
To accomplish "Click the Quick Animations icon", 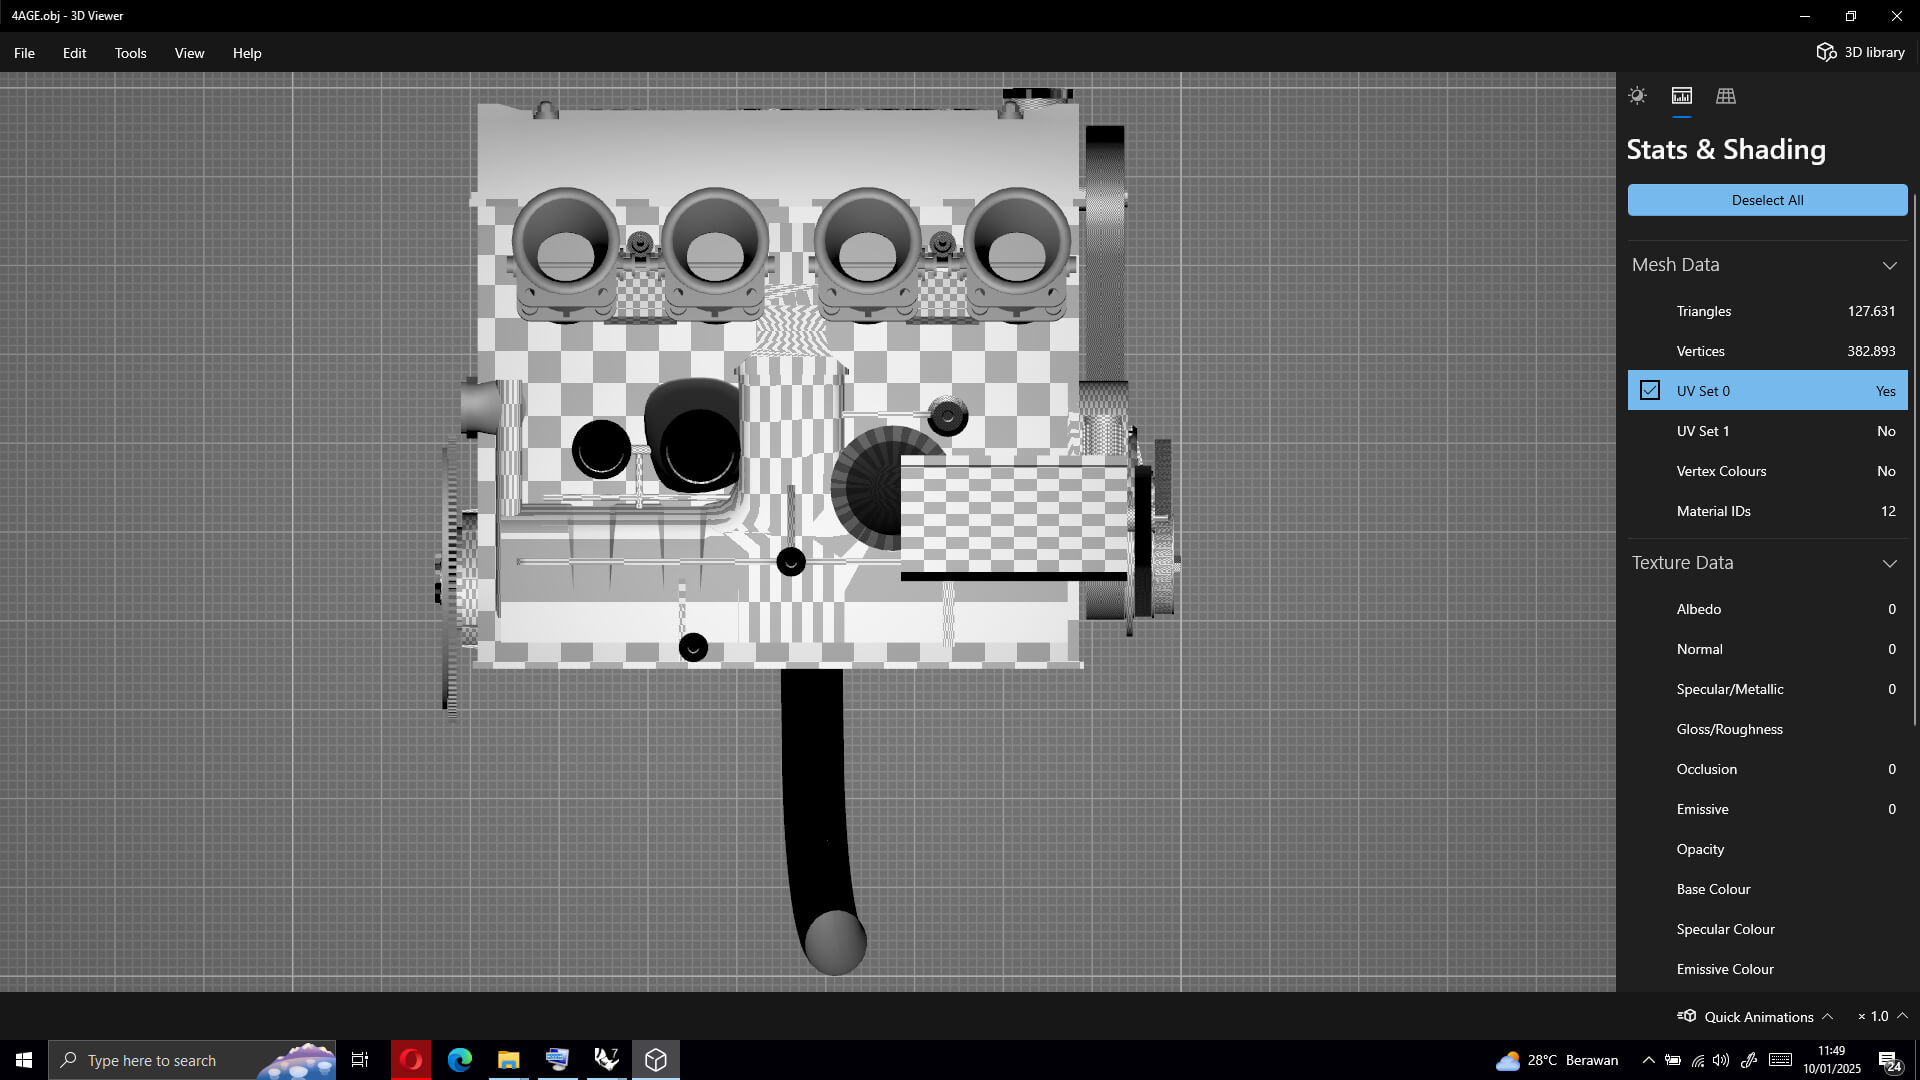I will click(1687, 1016).
